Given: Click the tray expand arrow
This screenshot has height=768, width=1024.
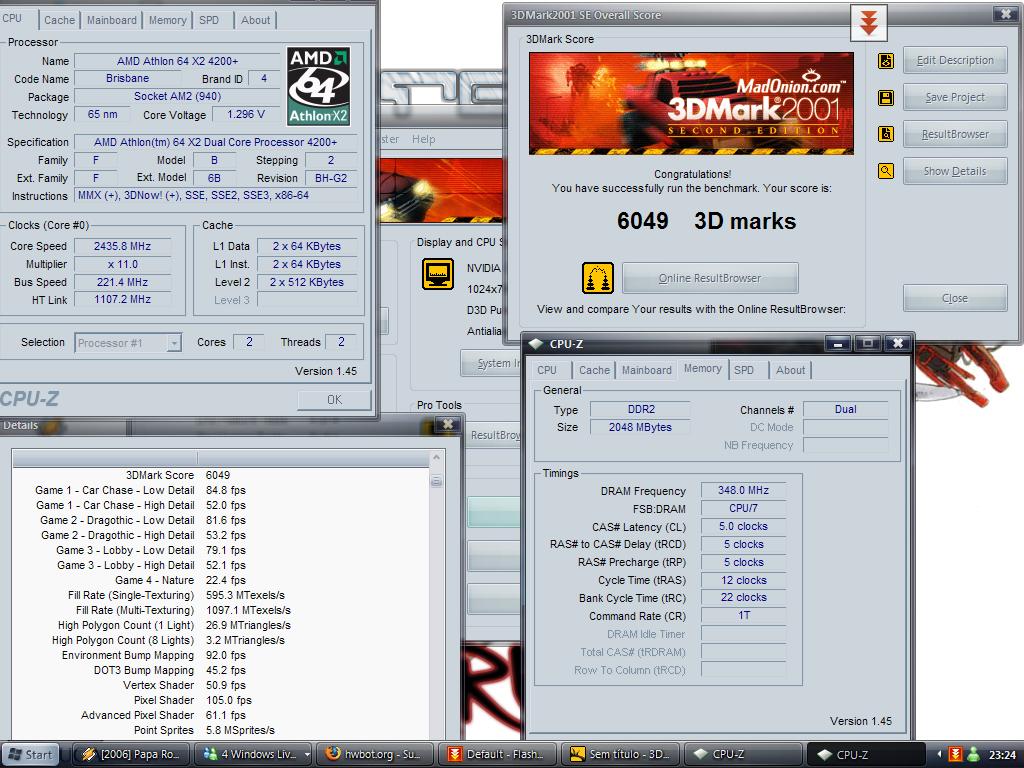Looking at the screenshot, I should 939,754.
